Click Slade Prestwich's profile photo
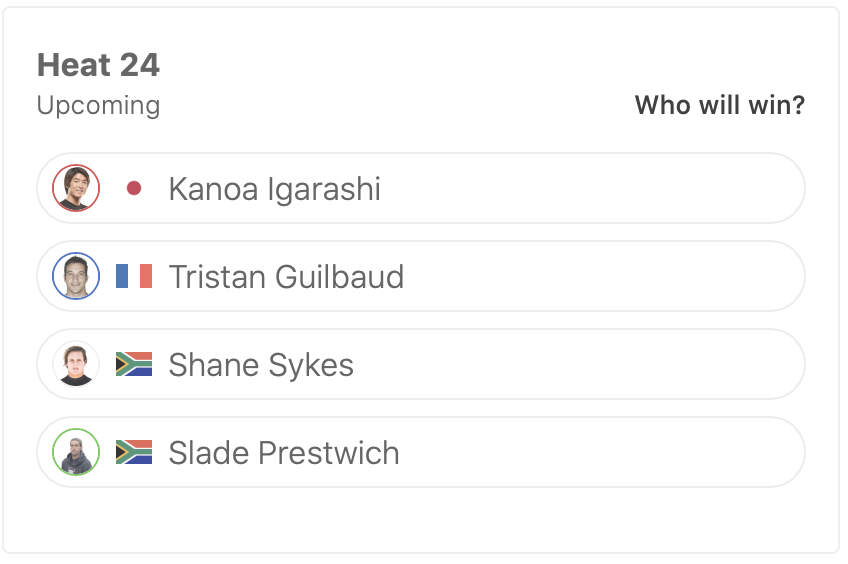Image resolution: width=848 pixels, height=564 pixels. tap(76, 452)
